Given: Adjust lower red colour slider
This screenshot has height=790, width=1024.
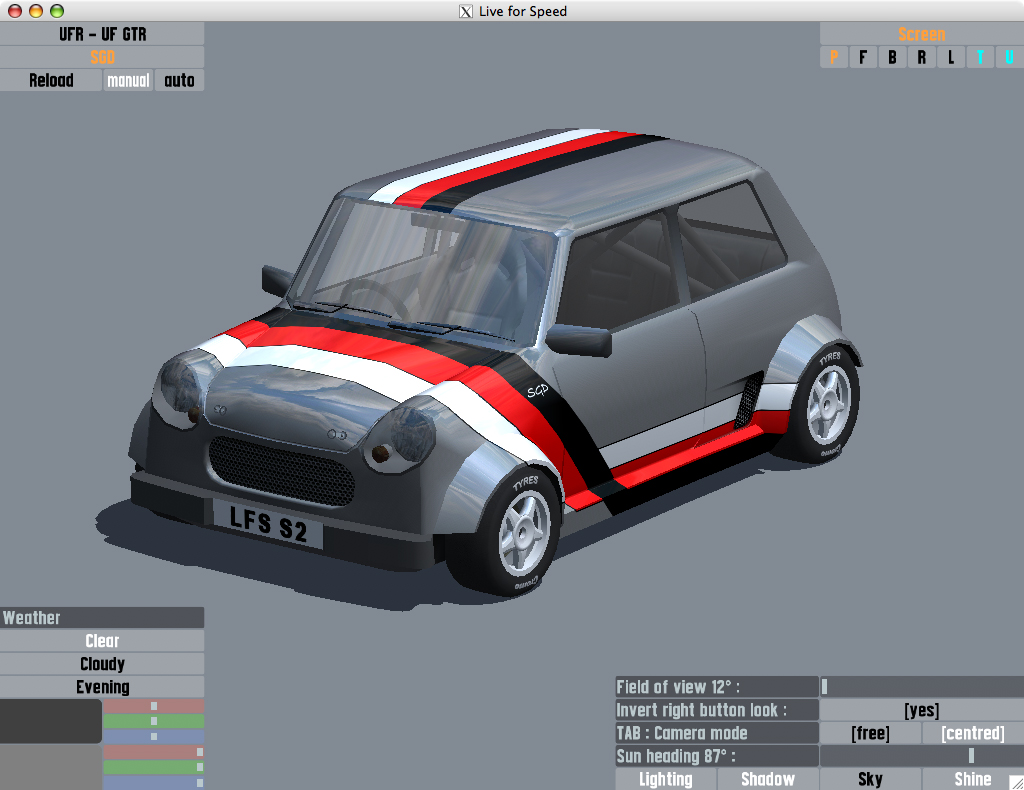Looking at the screenshot, I should 153,752.
